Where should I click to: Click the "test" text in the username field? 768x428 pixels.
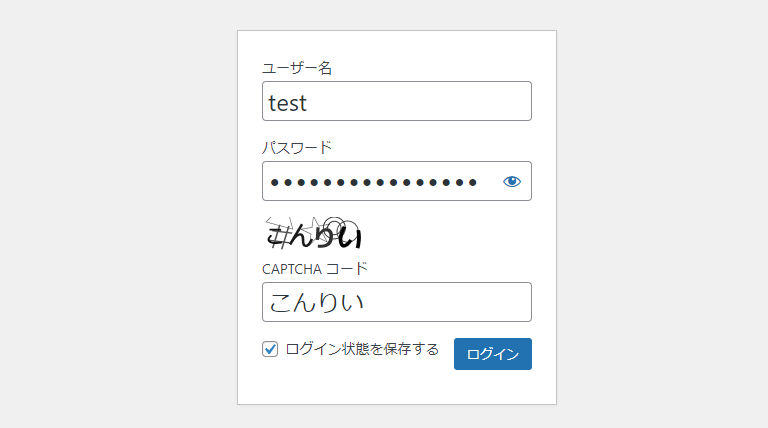(288, 102)
